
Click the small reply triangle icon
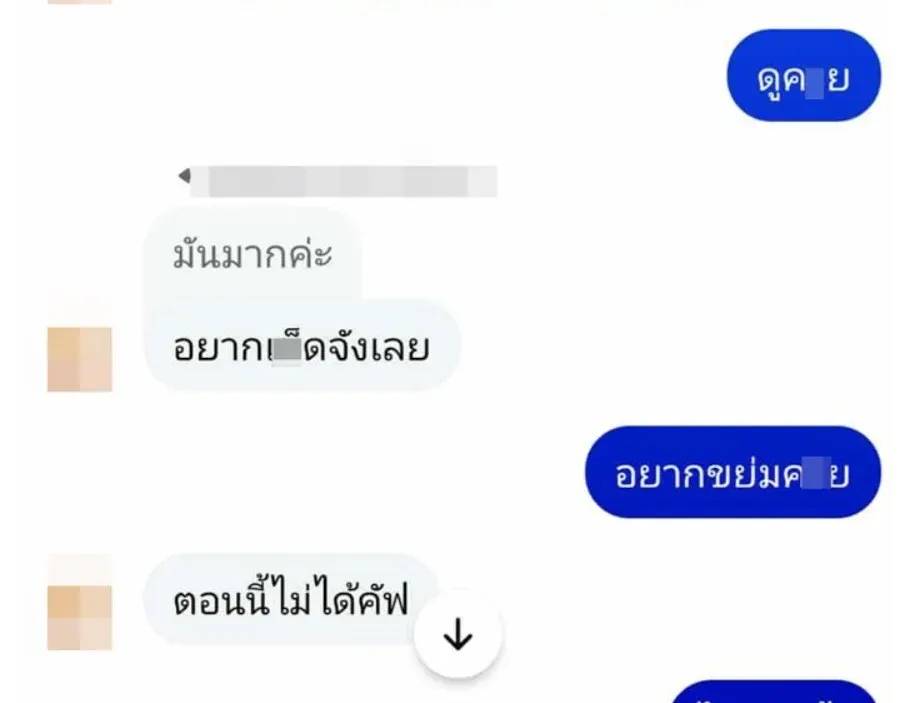(185, 175)
